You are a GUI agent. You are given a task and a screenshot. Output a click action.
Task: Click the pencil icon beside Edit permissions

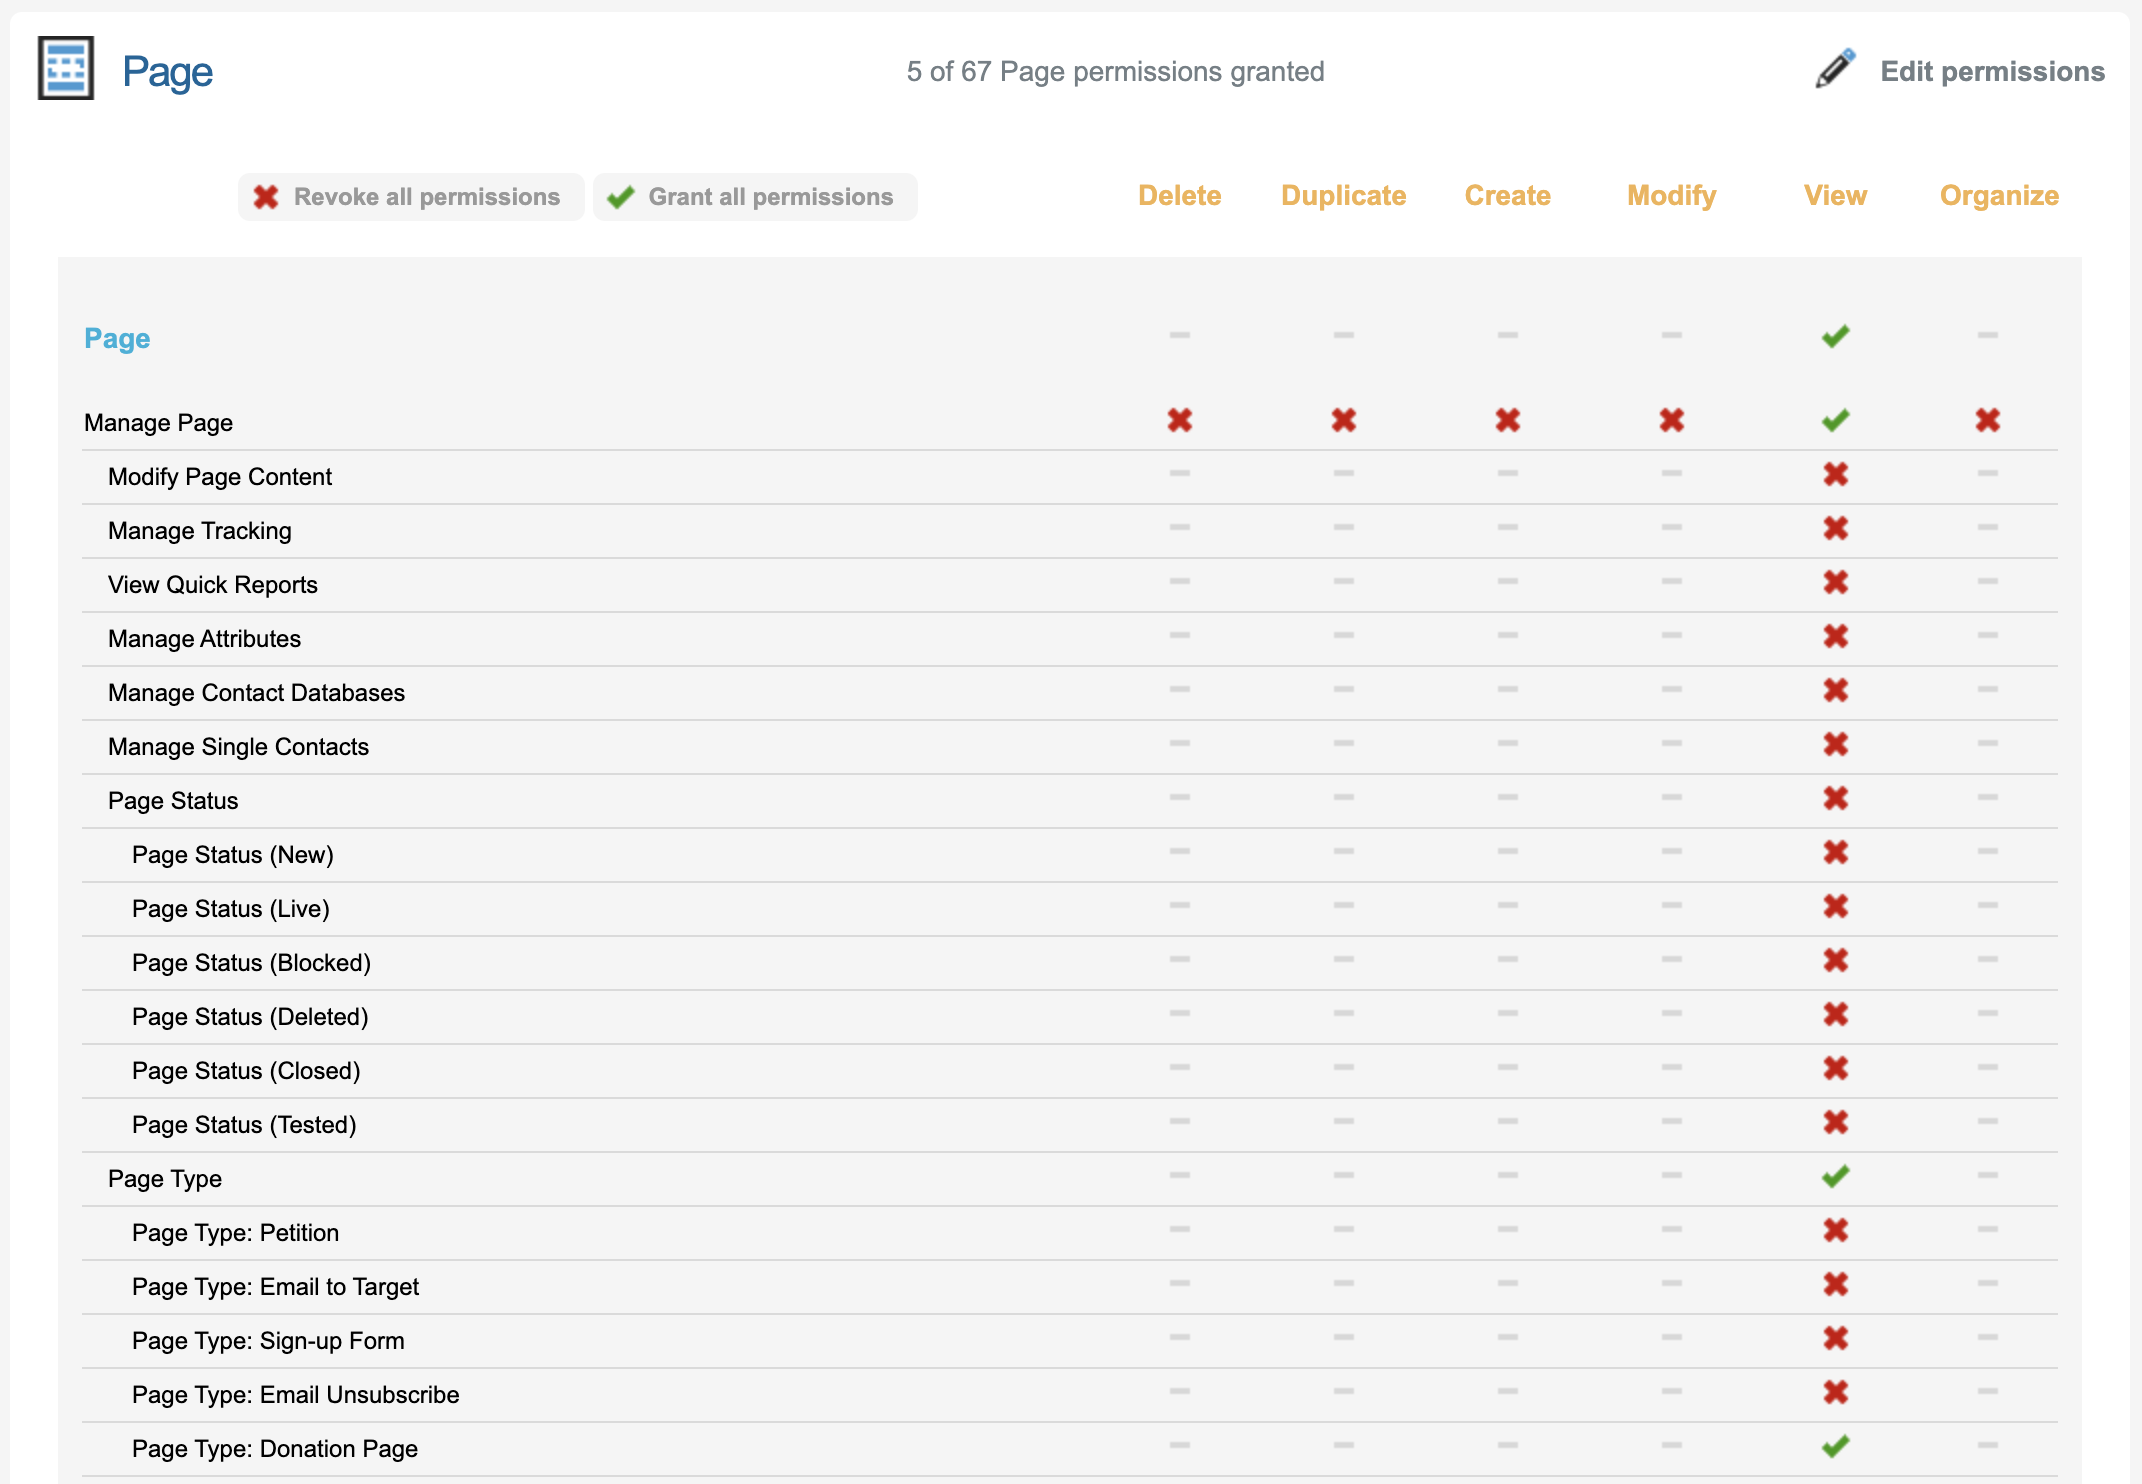1835,69
